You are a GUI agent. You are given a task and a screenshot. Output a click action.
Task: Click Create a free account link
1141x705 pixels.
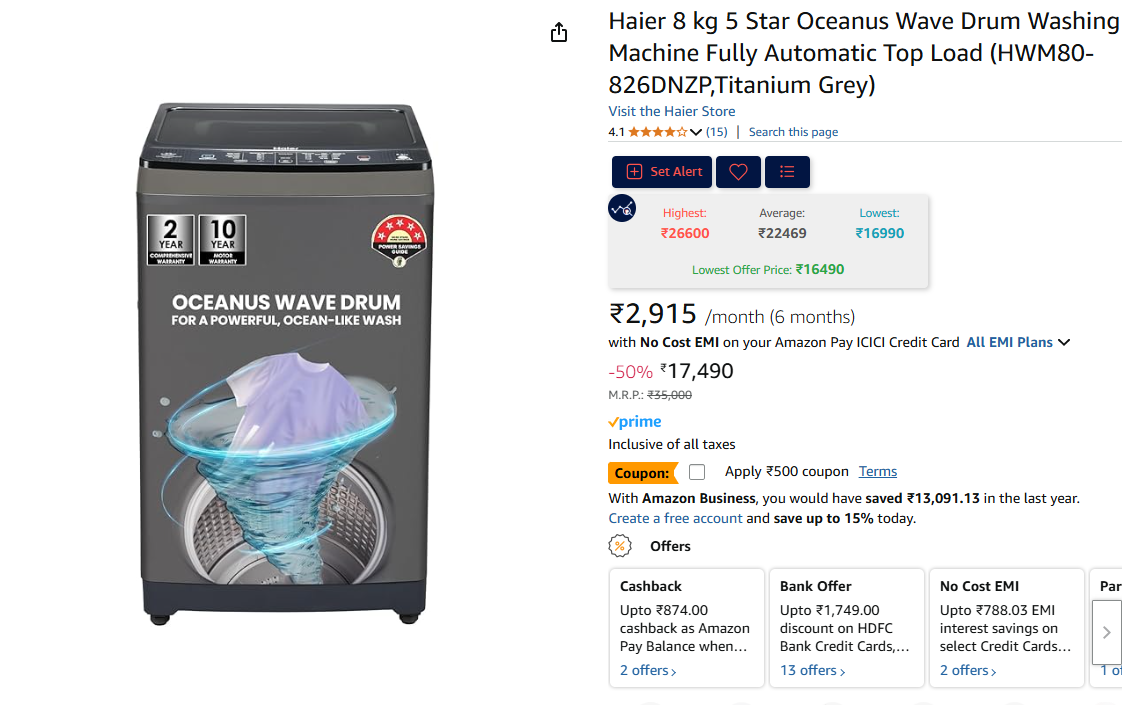[675, 518]
